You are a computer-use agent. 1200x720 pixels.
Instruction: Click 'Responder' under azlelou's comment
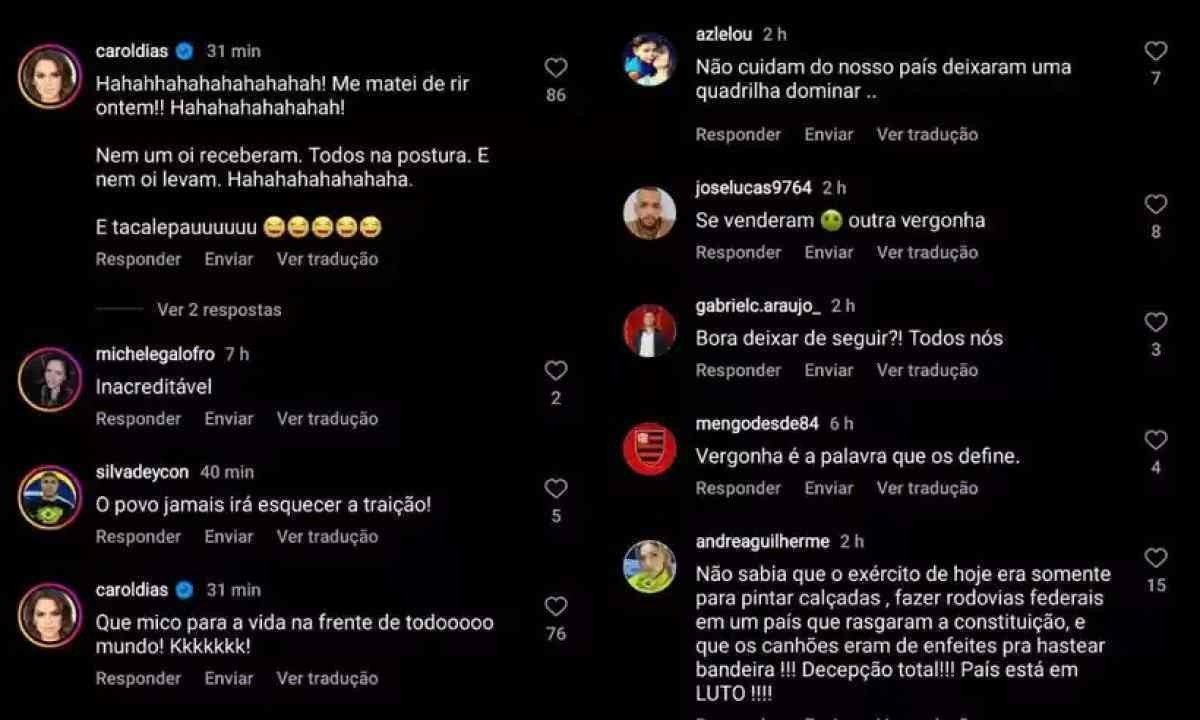pyautogui.click(x=738, y=134)
